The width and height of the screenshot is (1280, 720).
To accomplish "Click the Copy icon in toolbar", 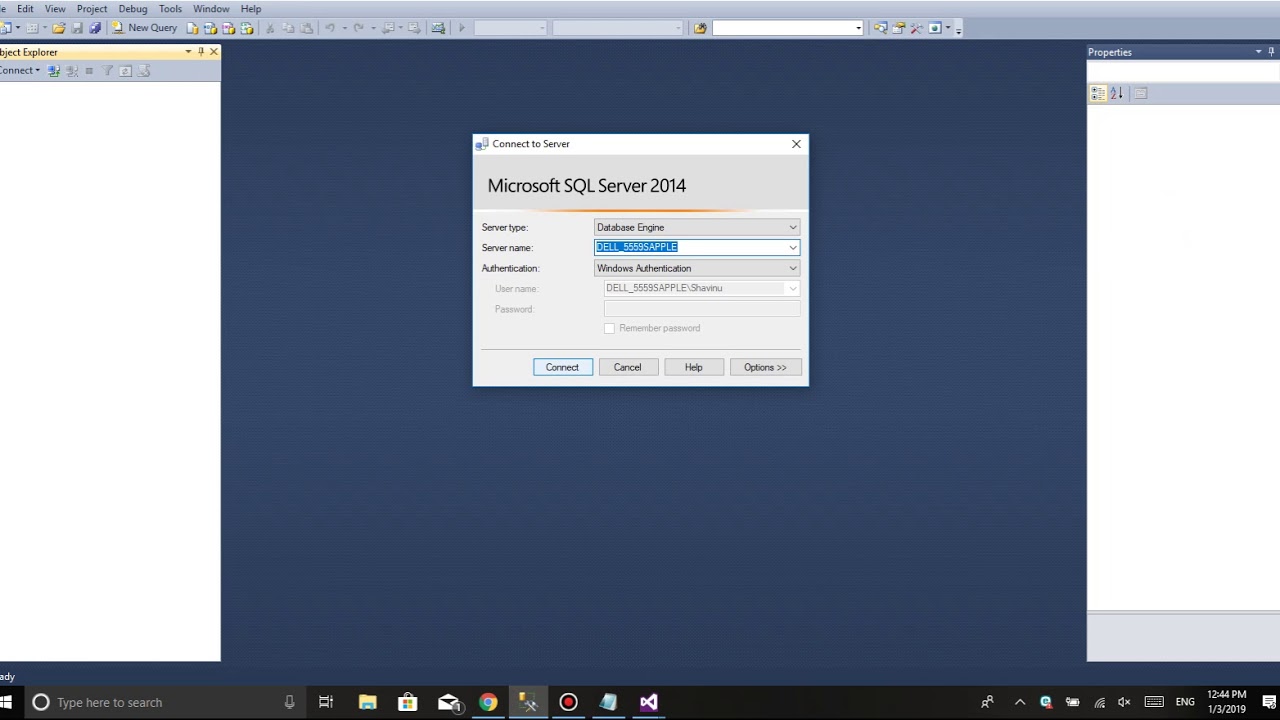I will (x=288, y=28).
